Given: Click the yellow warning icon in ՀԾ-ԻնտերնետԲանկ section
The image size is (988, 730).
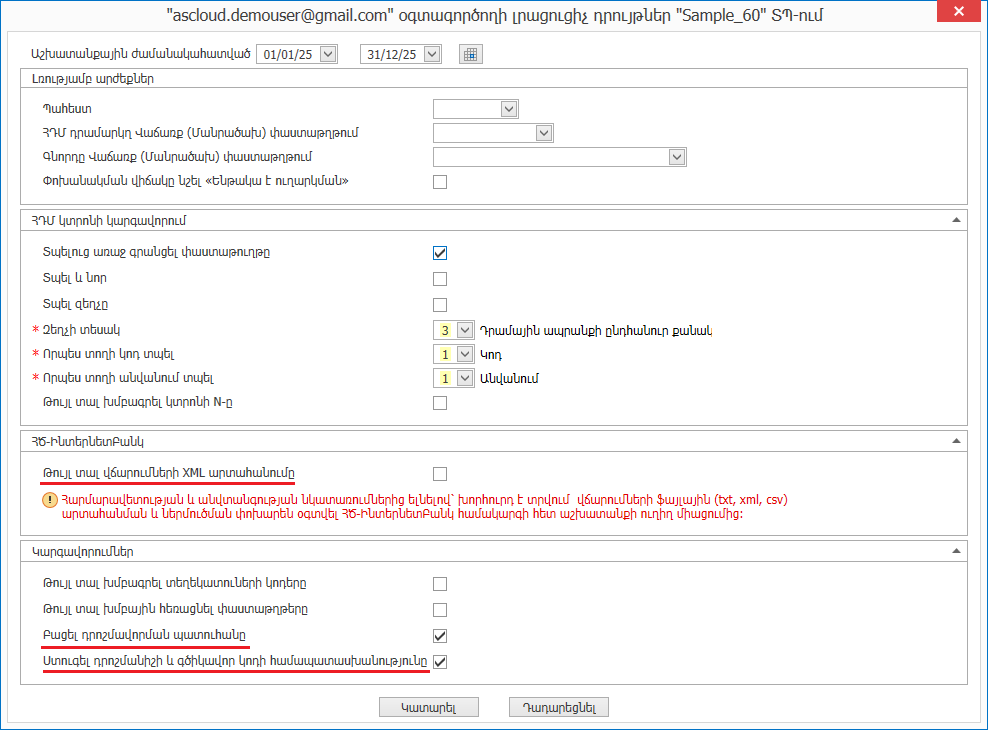Looking at the screenshot, I should click(49, 500).
